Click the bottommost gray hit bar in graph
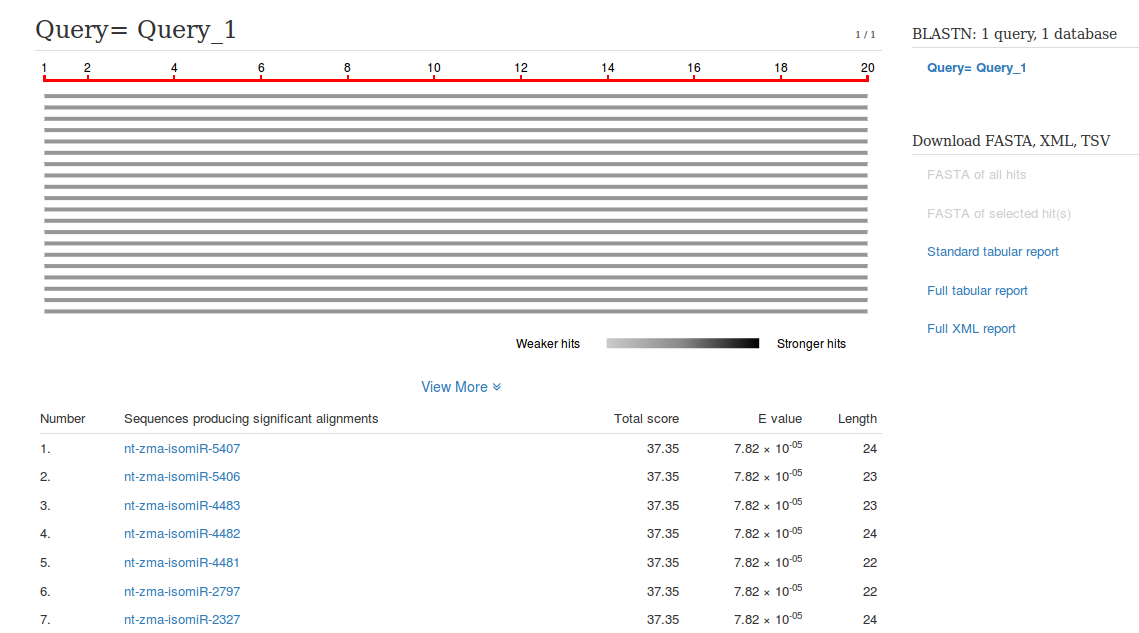This screenshot has height=633, width=1139. pyautogui.click(x=455, y=311)
